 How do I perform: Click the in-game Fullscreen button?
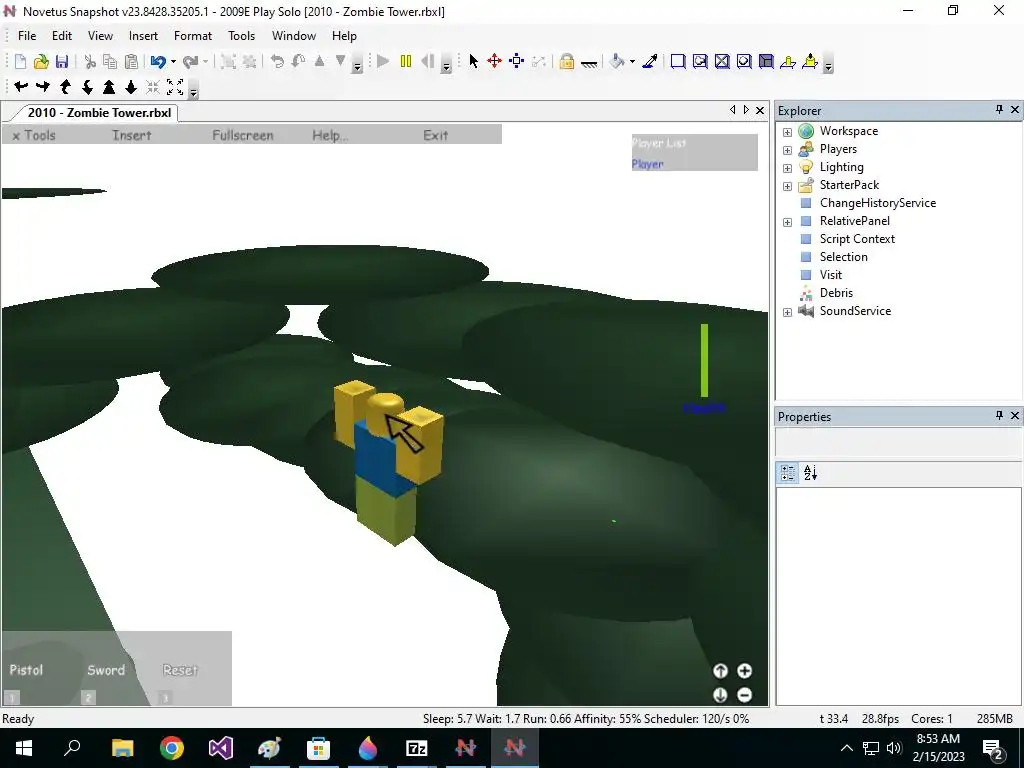[242, 135]
